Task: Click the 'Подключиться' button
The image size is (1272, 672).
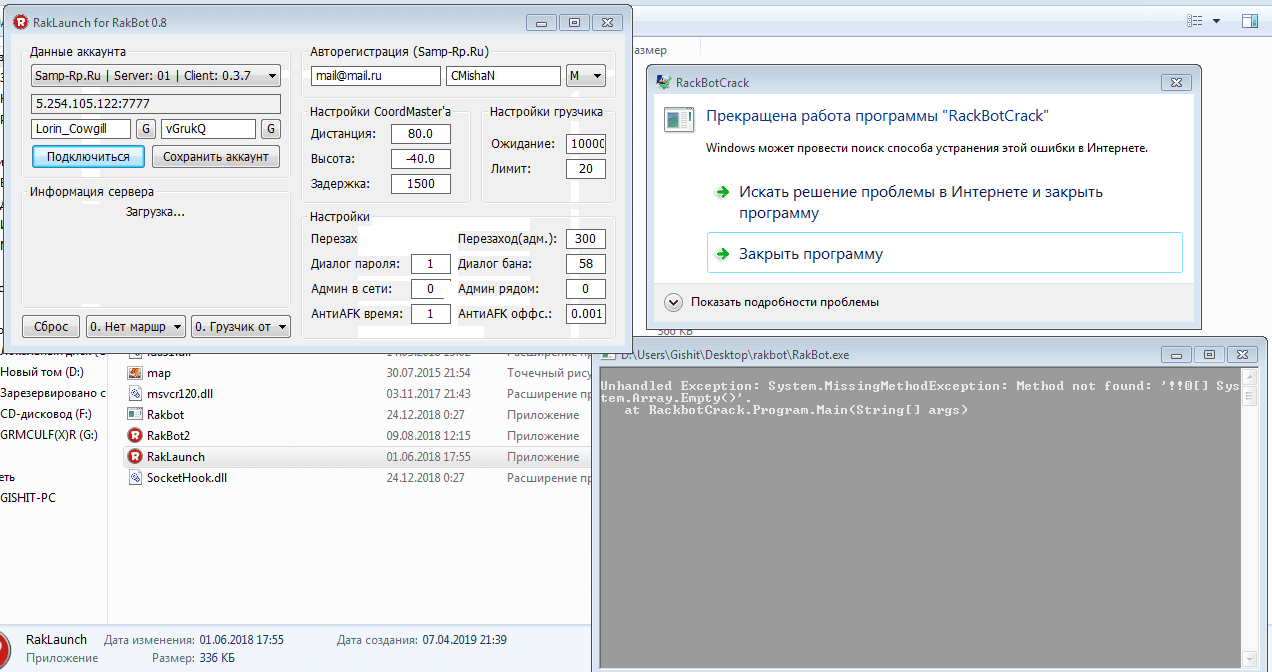Action: click(x=88, y=157)
